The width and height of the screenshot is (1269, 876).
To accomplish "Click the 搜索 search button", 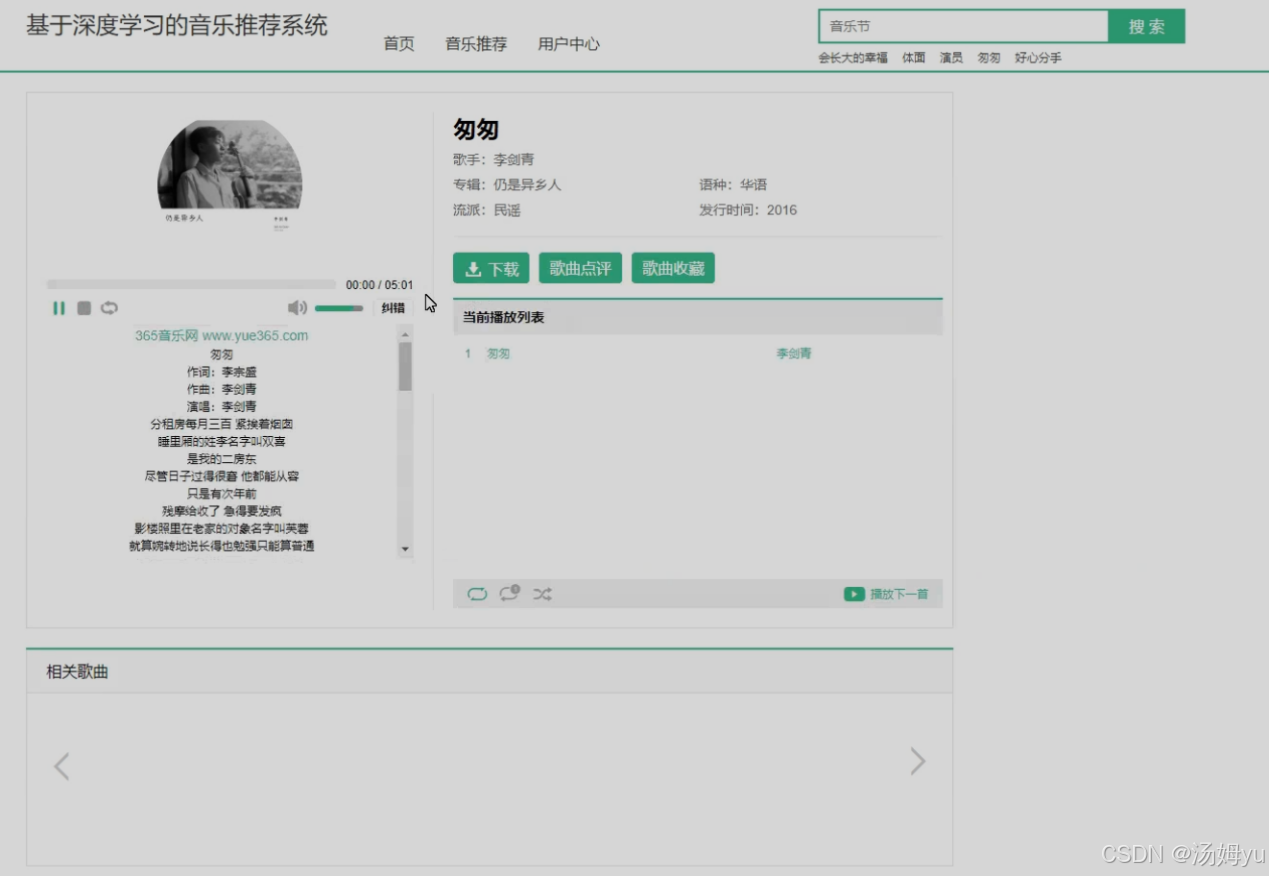I will pyautogui.click(x=1147, y=26).
